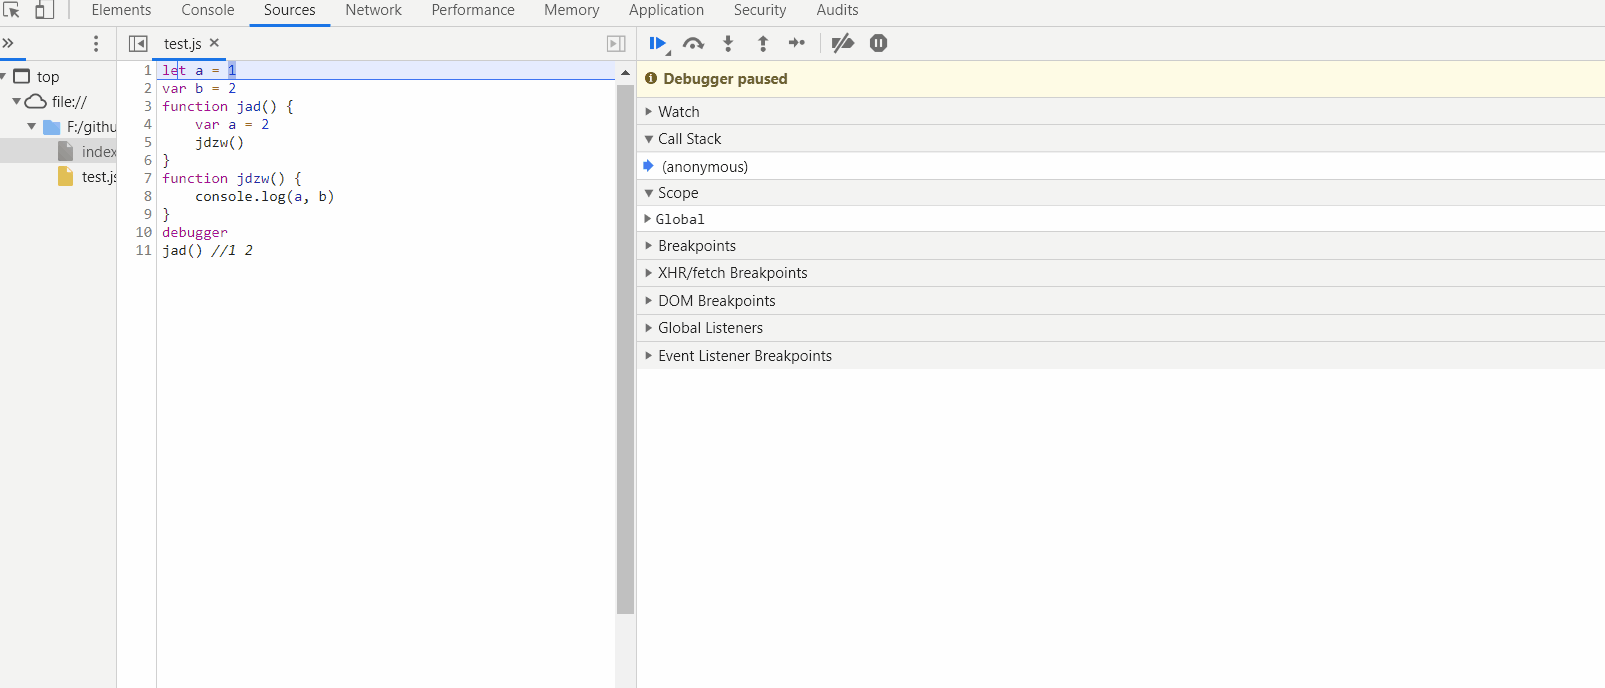This screenshot has width=1605, height=688.
Task: Step into next function call
Action: point(728,43)
